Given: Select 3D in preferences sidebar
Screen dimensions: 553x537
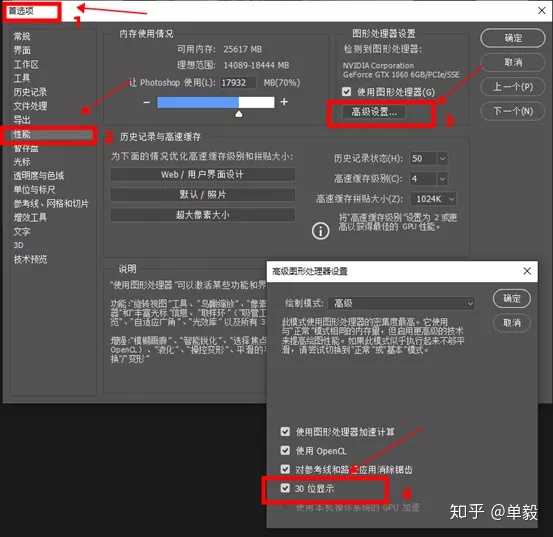Looking at the screenshot, I should coord(18,245).
